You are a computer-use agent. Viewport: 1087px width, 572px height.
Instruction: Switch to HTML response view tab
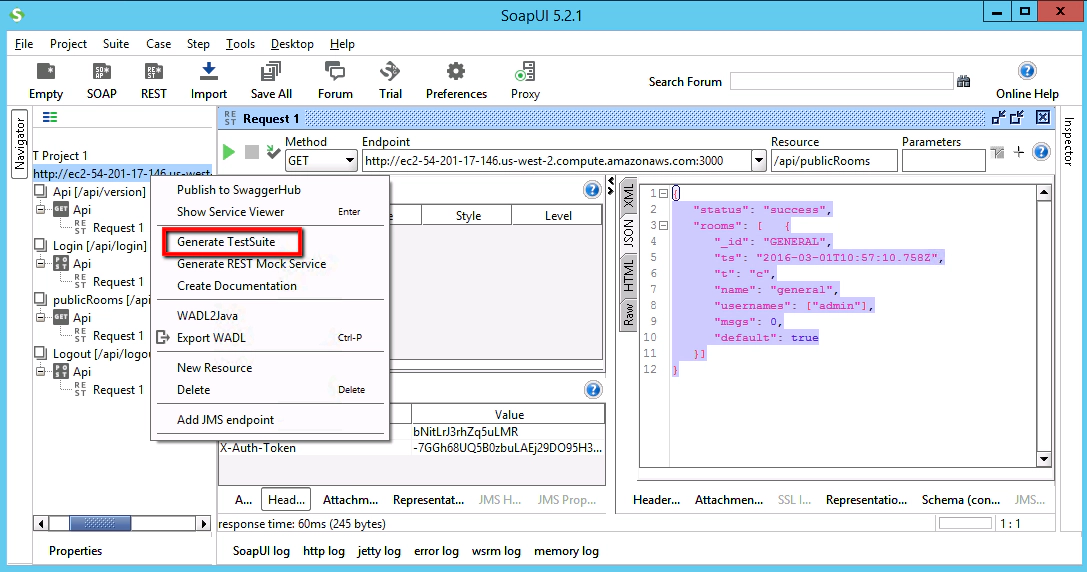pos(628,275)
